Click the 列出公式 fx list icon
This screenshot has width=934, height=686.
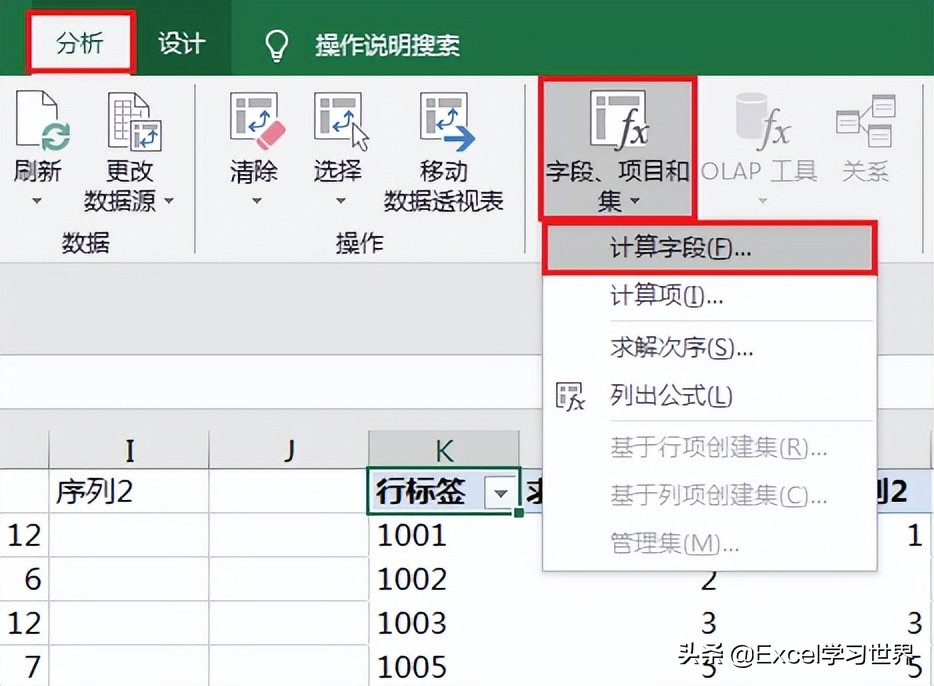tap(570, 397)
